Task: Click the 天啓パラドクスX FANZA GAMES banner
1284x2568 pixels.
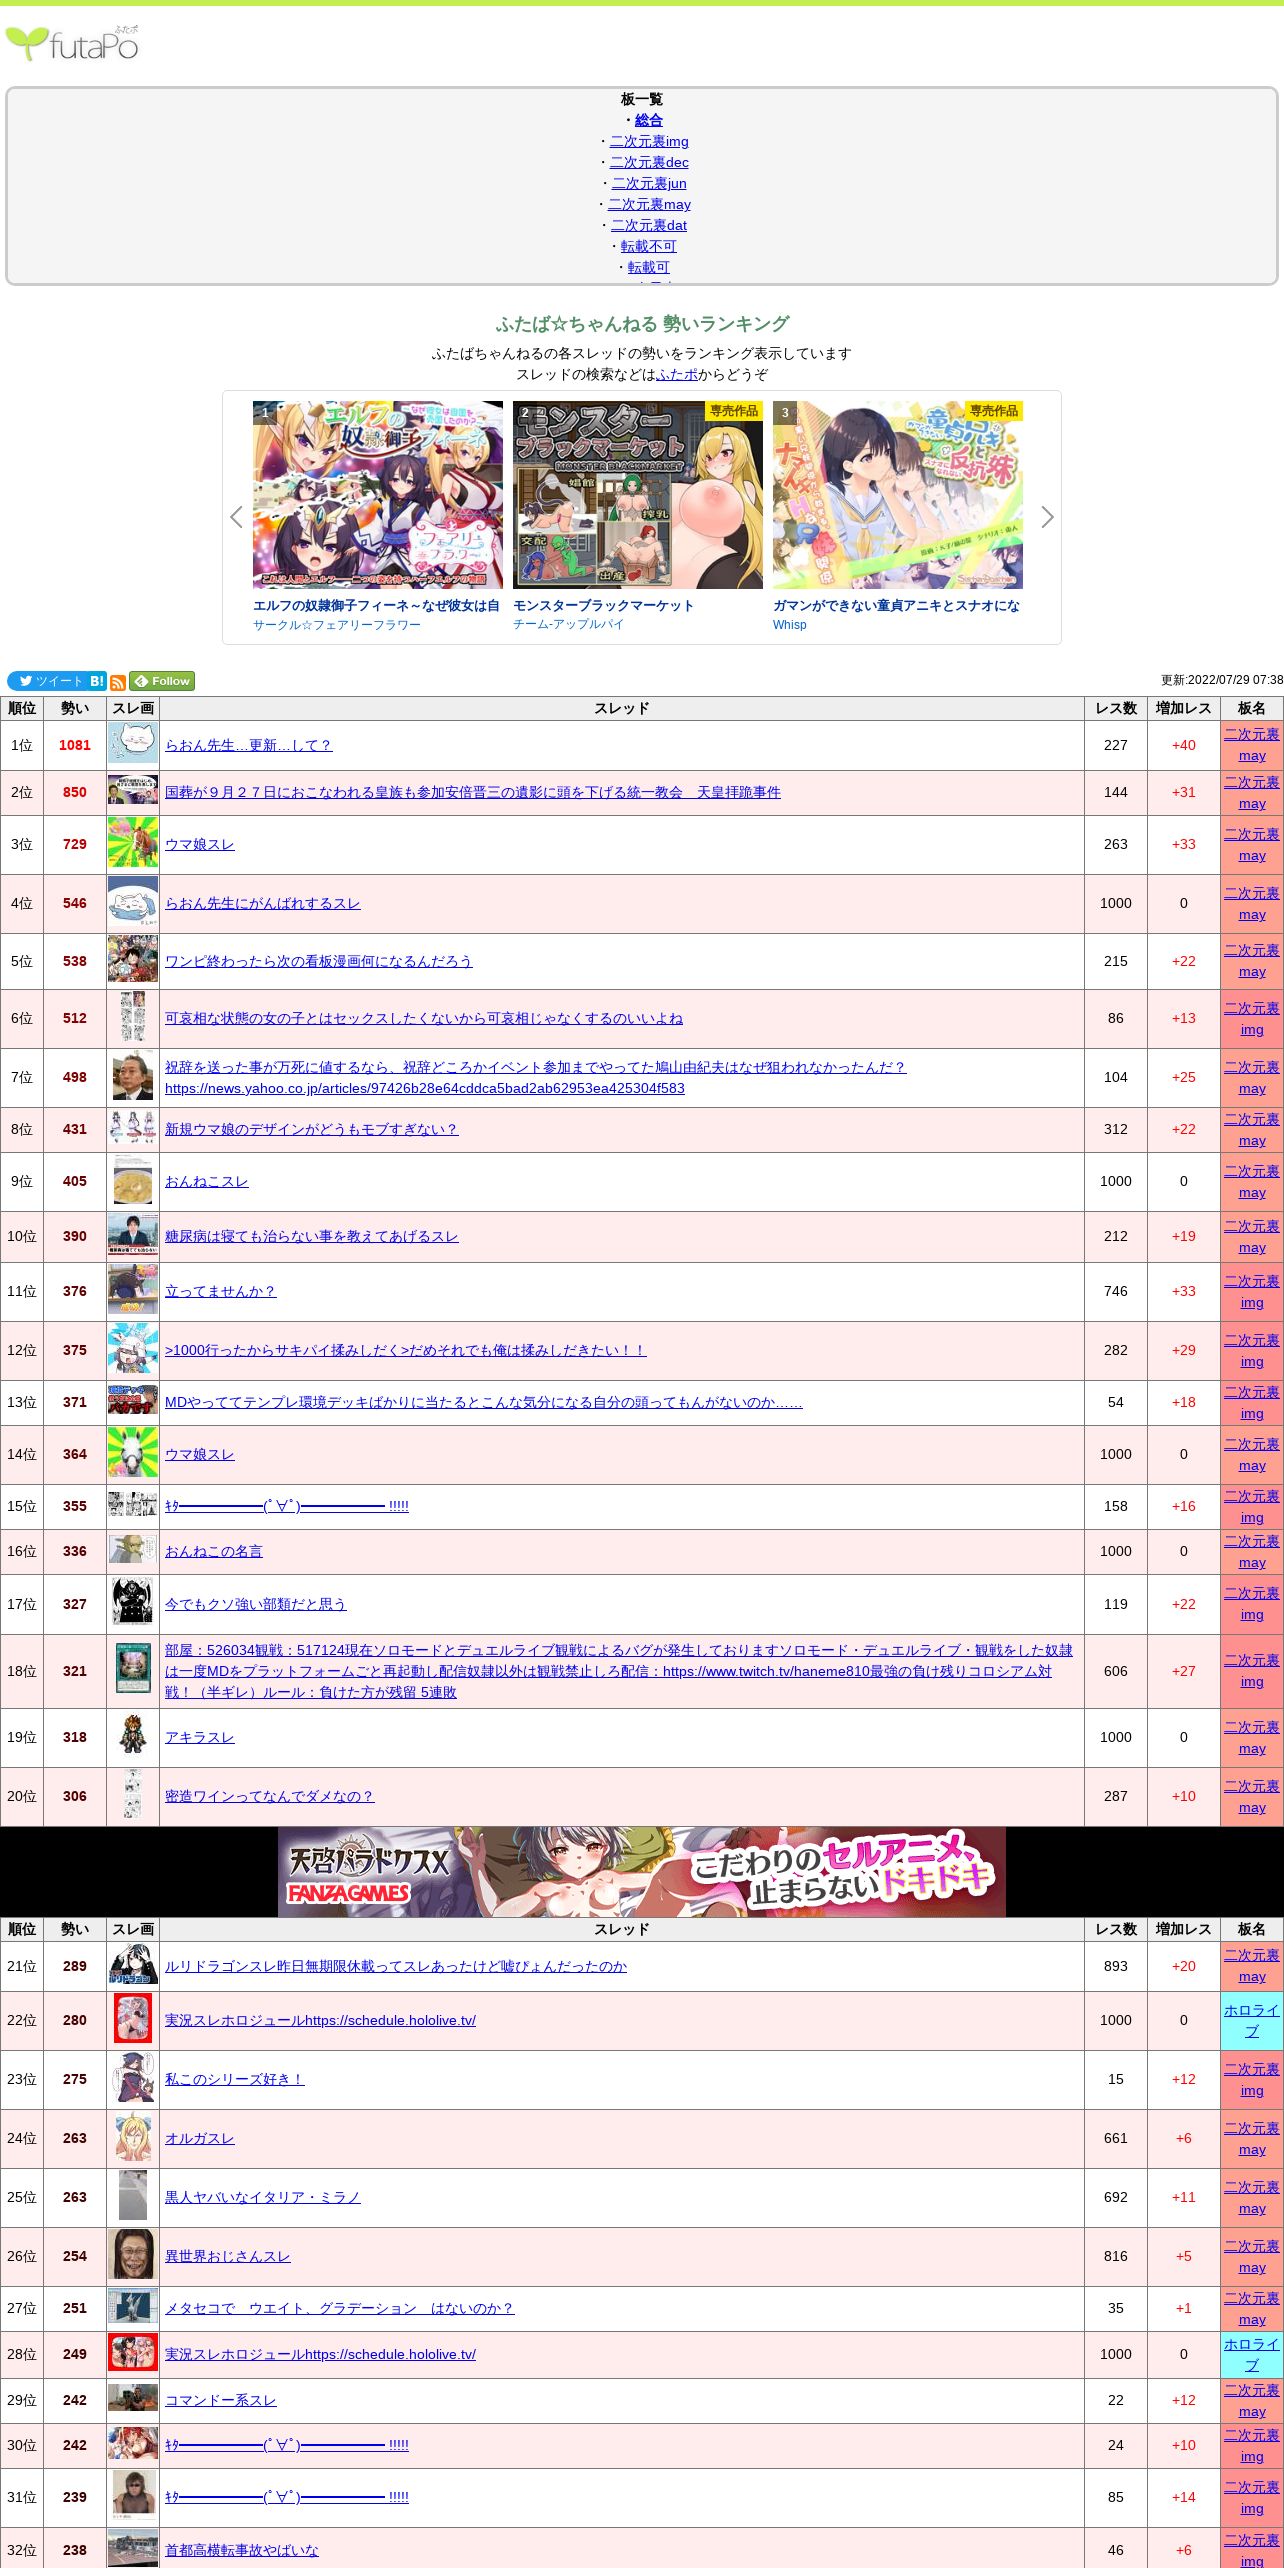Action: [642, 1871]
